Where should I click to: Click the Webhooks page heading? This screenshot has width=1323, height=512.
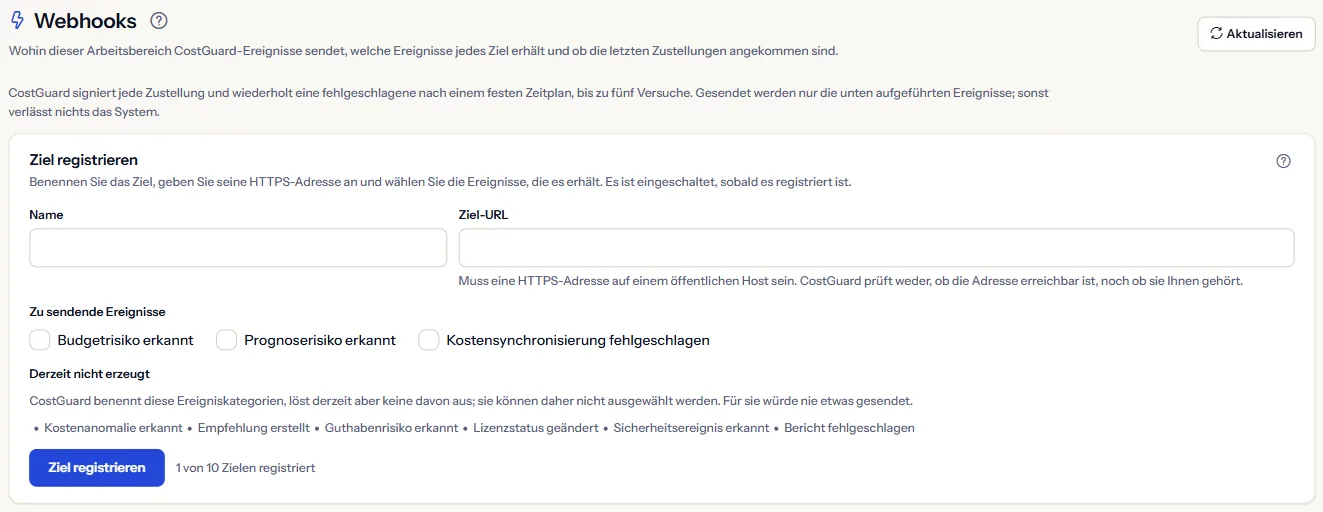[x=85, y=20]
